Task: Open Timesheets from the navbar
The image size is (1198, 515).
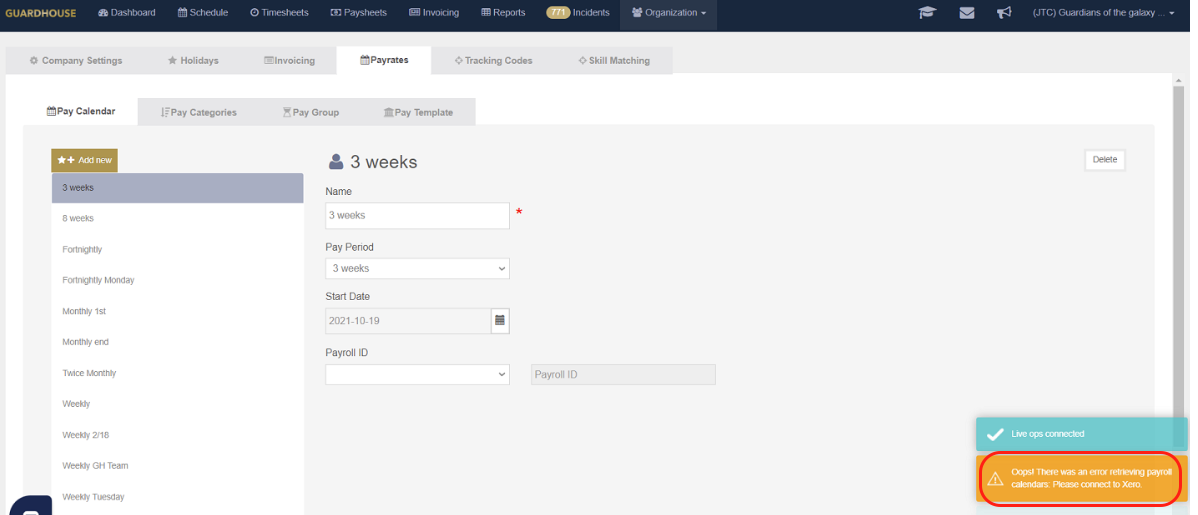Action: [280, 13]
